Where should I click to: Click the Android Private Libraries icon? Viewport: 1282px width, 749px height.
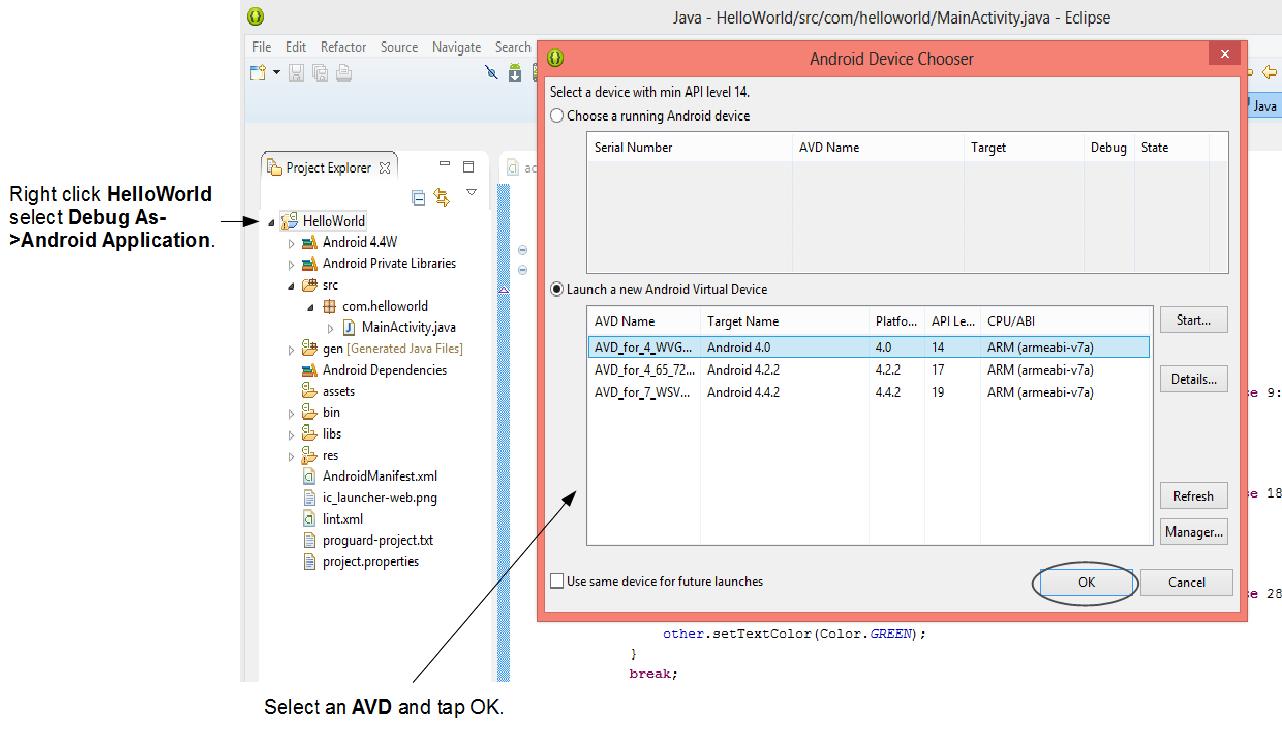click(310, 264)
